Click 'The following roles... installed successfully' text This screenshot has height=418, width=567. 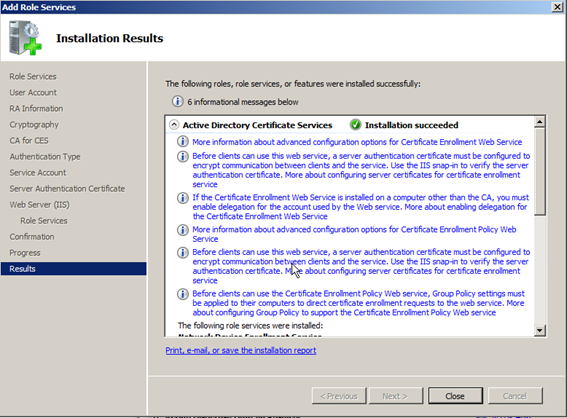pos(293,84)
